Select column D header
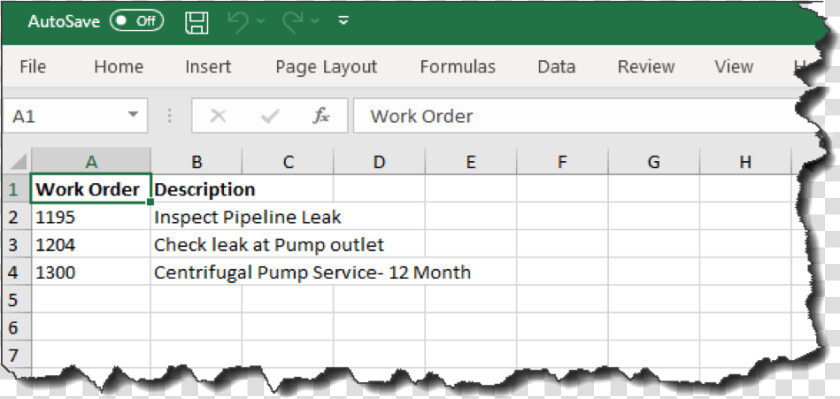 pos(379,162)
